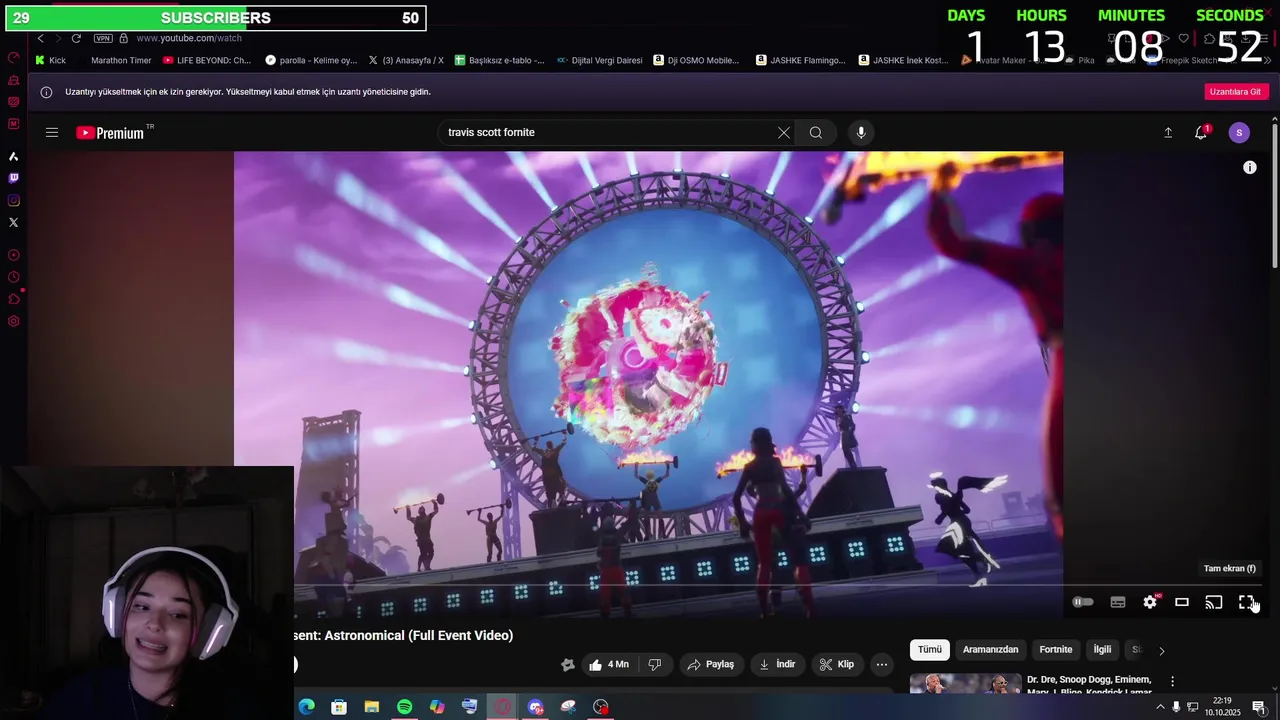Open the Dji OSMO Mobile bookmark
Screen dimensions: 1280x720
[x=697, y=60]
